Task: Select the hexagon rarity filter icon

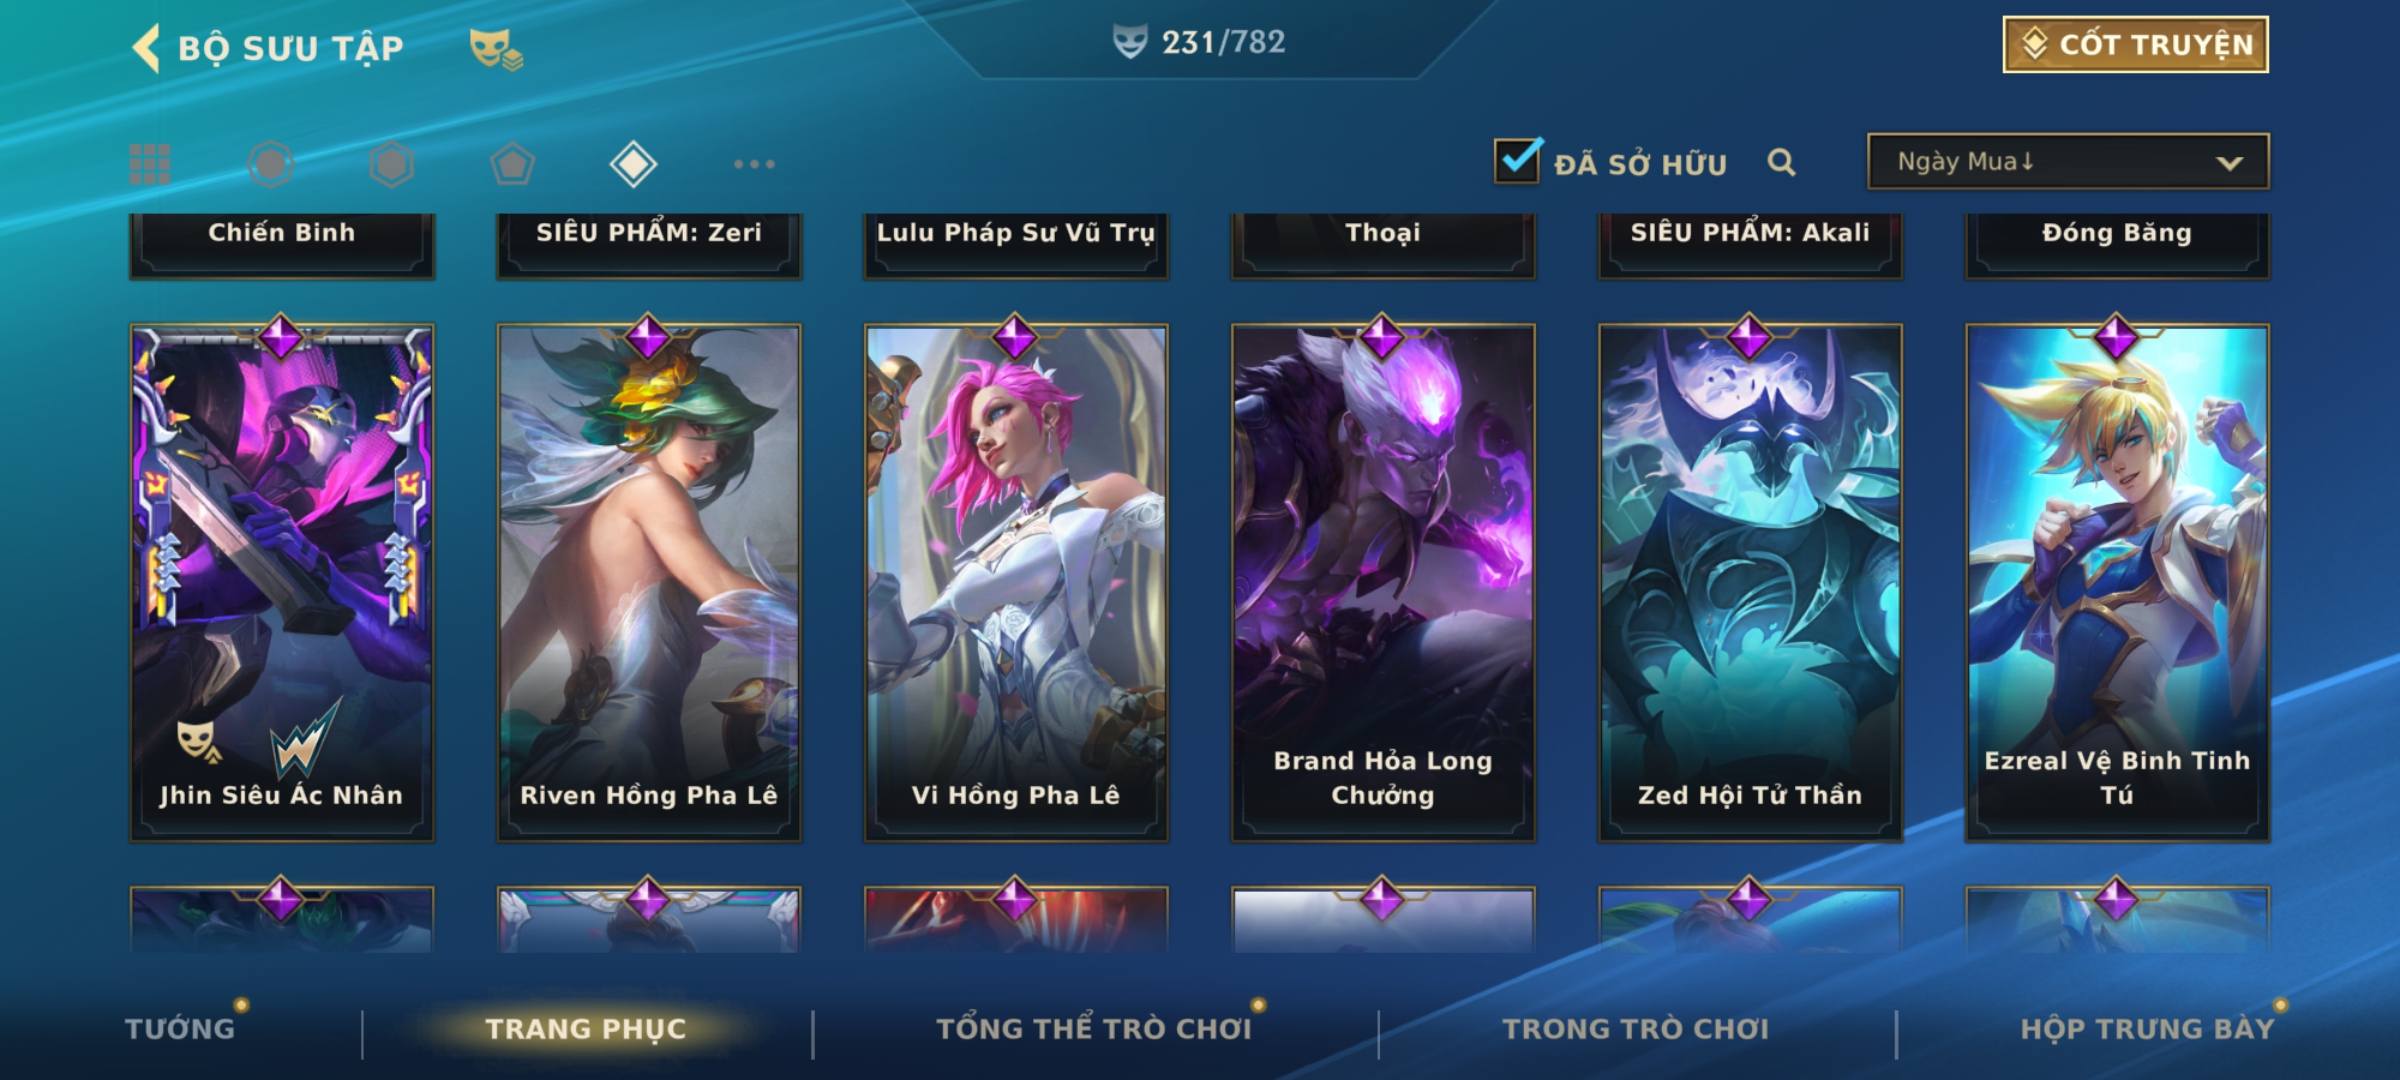Action: (x=391, y=164)
